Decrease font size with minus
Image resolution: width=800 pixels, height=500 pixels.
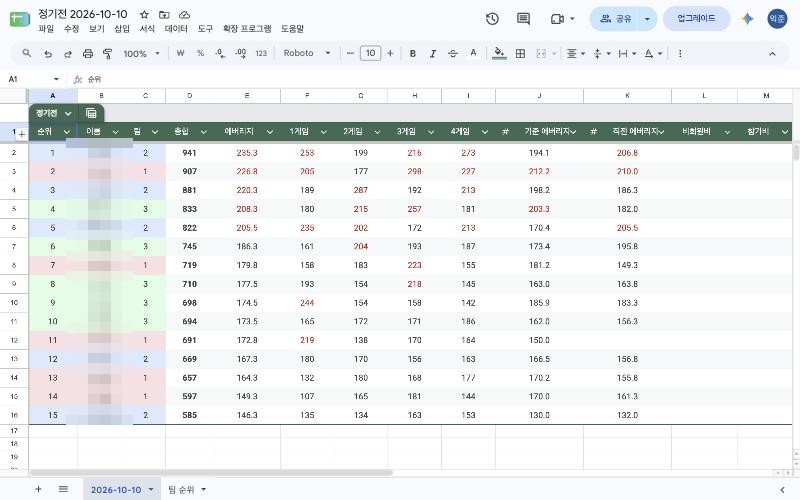350,53
